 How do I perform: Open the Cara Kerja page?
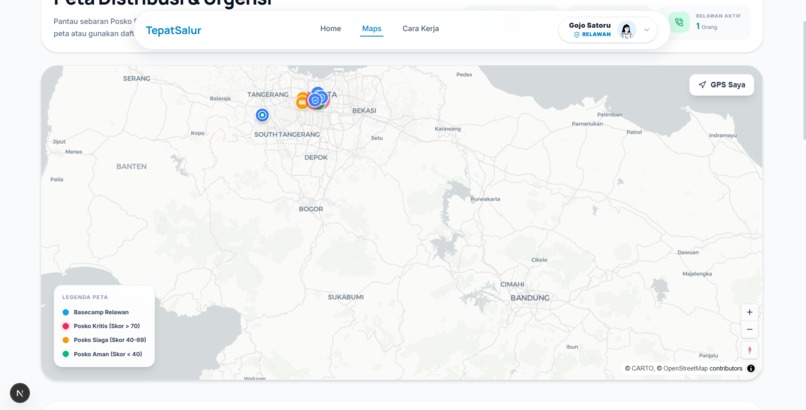pos(420,29)
